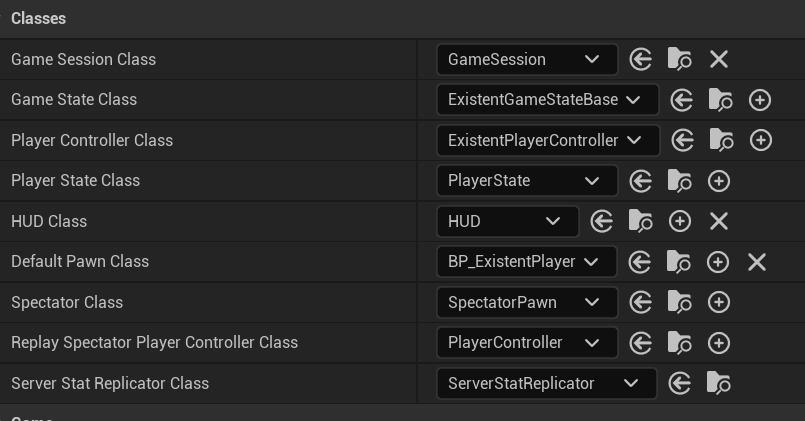Browse to ExistentPlayerController in Content Browser

point(721,141)
